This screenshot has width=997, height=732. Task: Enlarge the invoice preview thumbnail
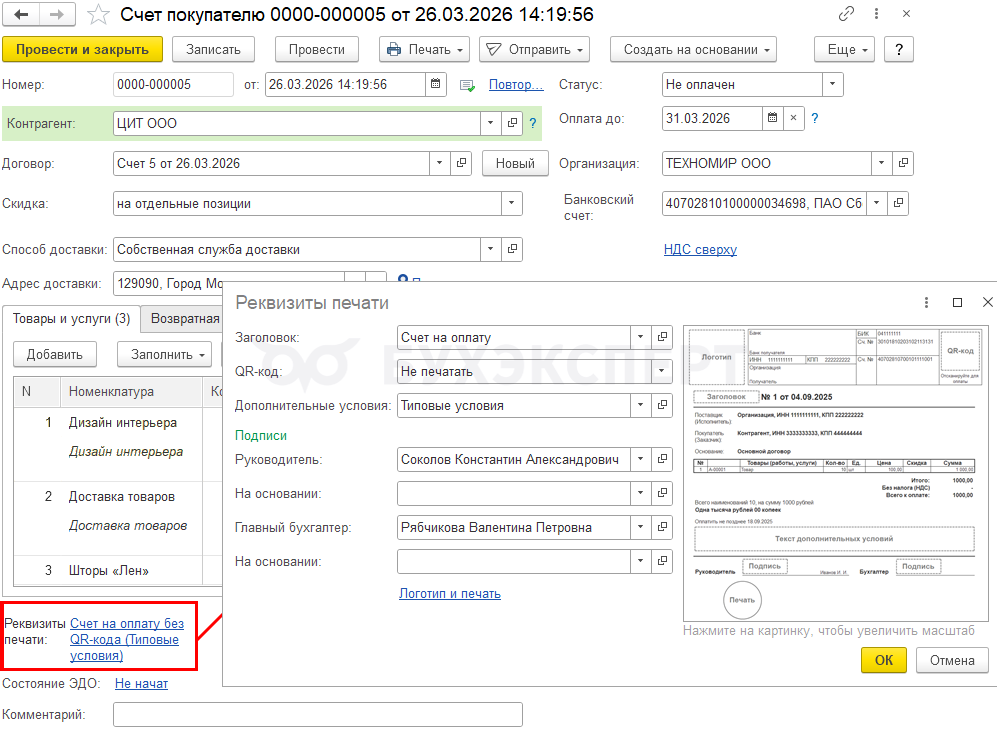[836, 472]
